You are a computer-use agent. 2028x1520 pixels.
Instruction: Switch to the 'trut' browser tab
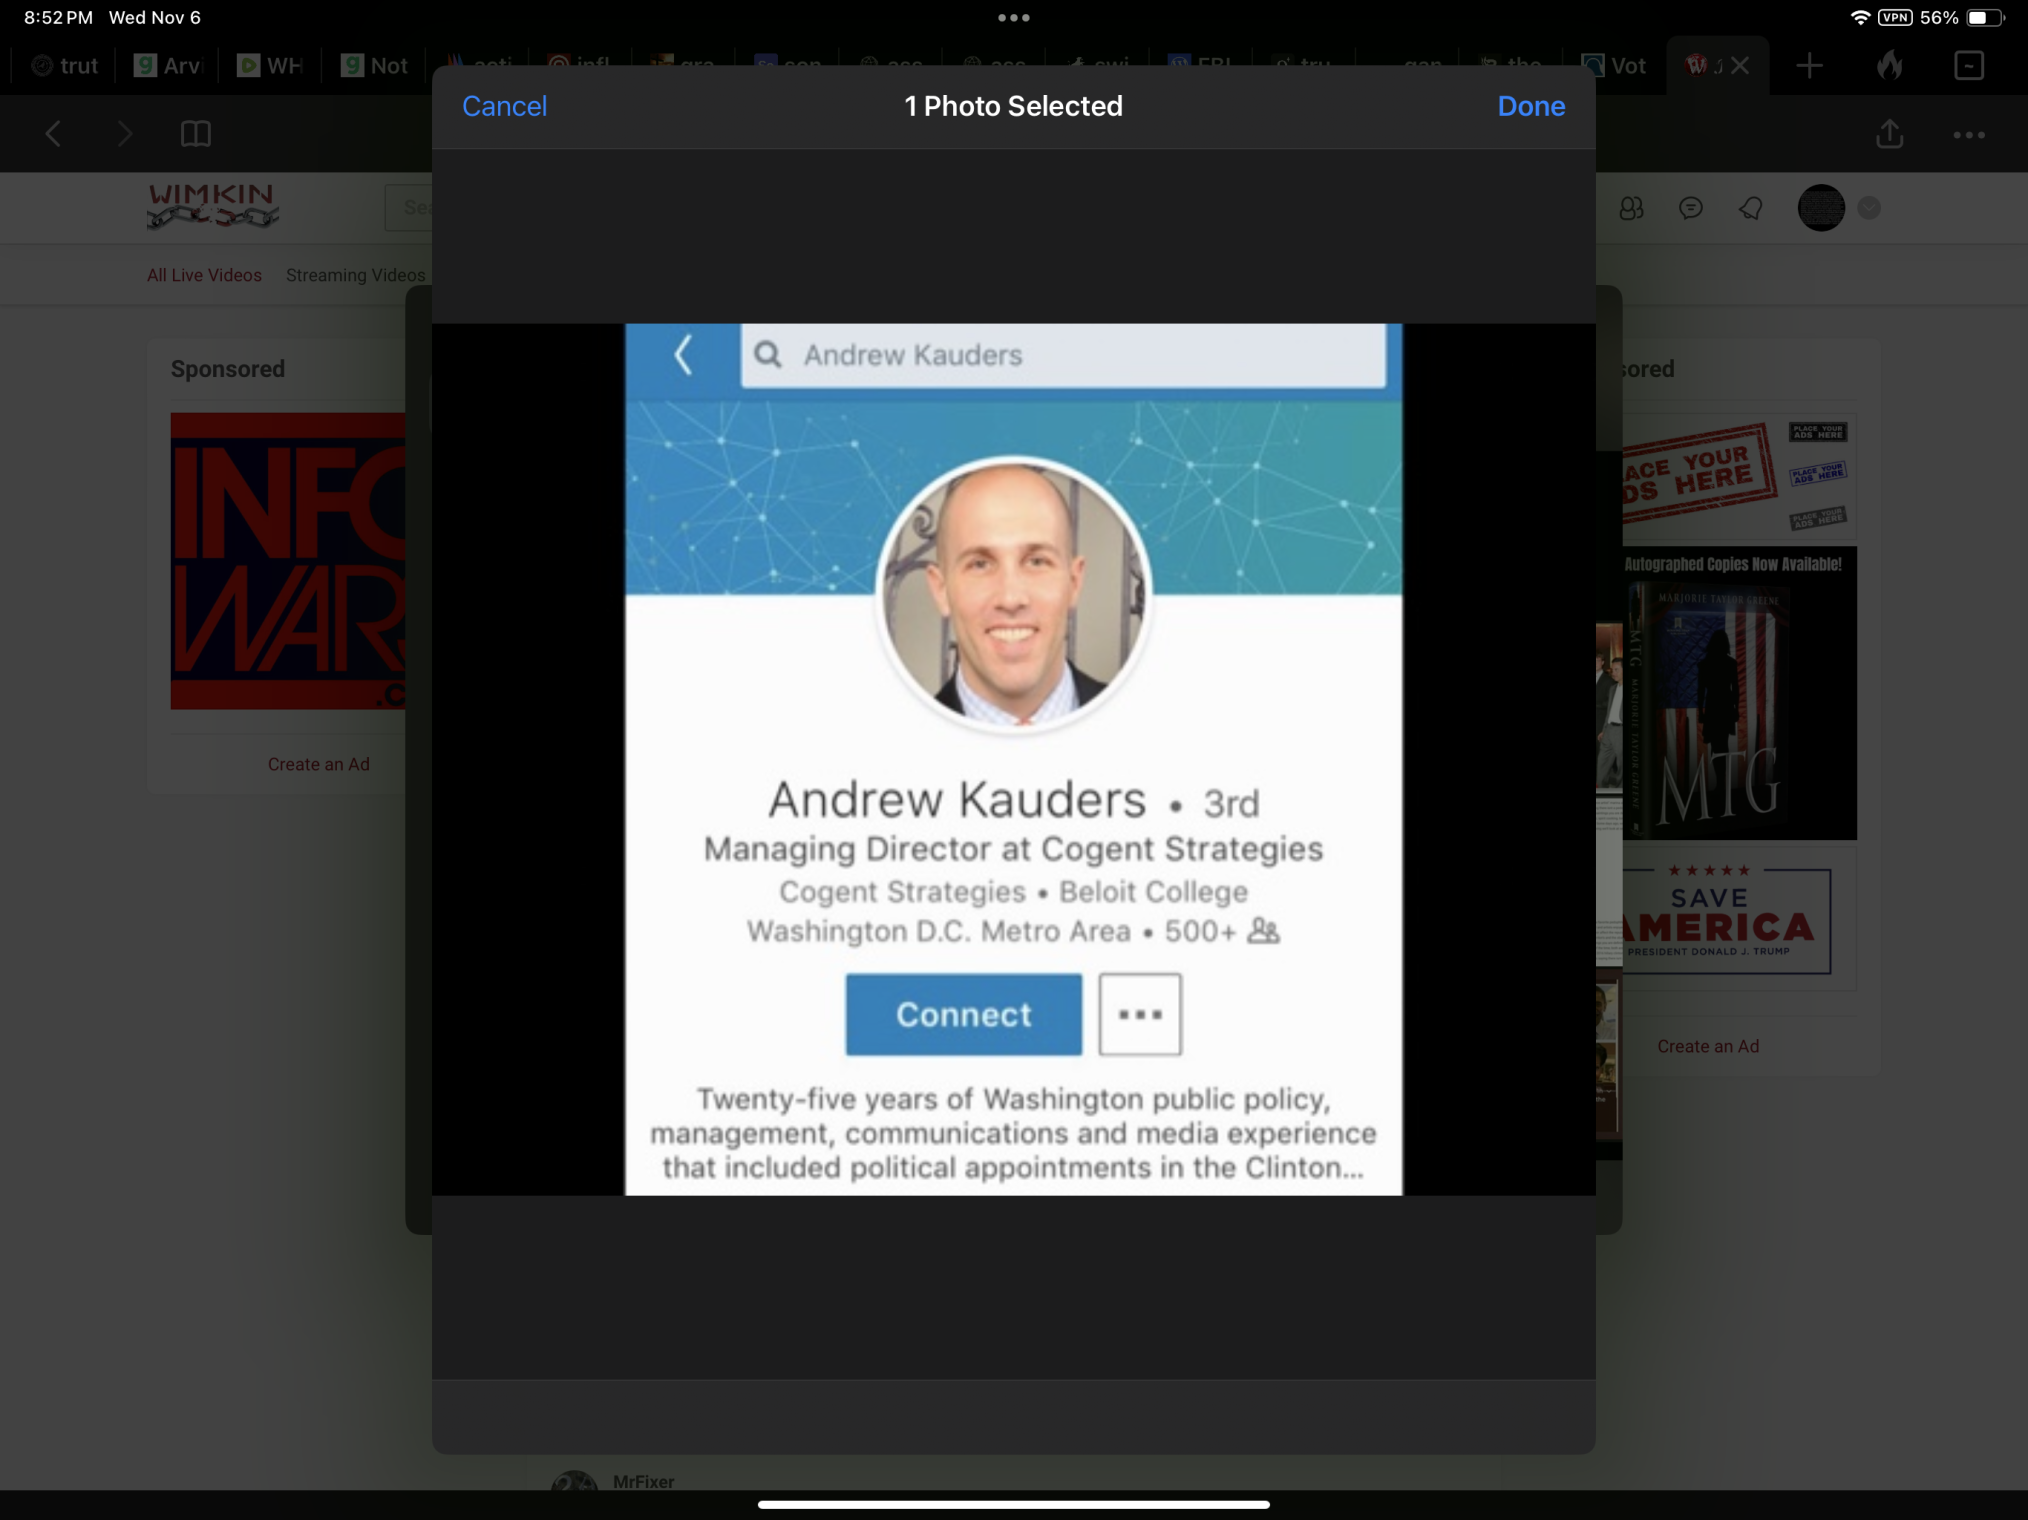pos(66,66)
